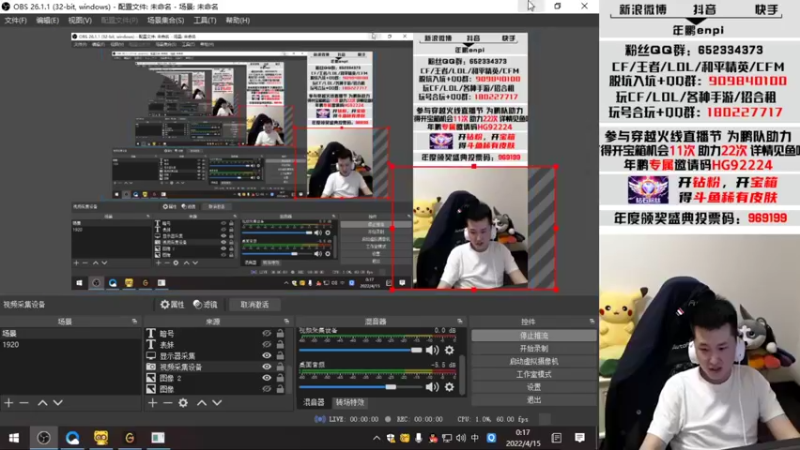
Task: Show the bottom 图像 source
Action: (x=267, y=389)
